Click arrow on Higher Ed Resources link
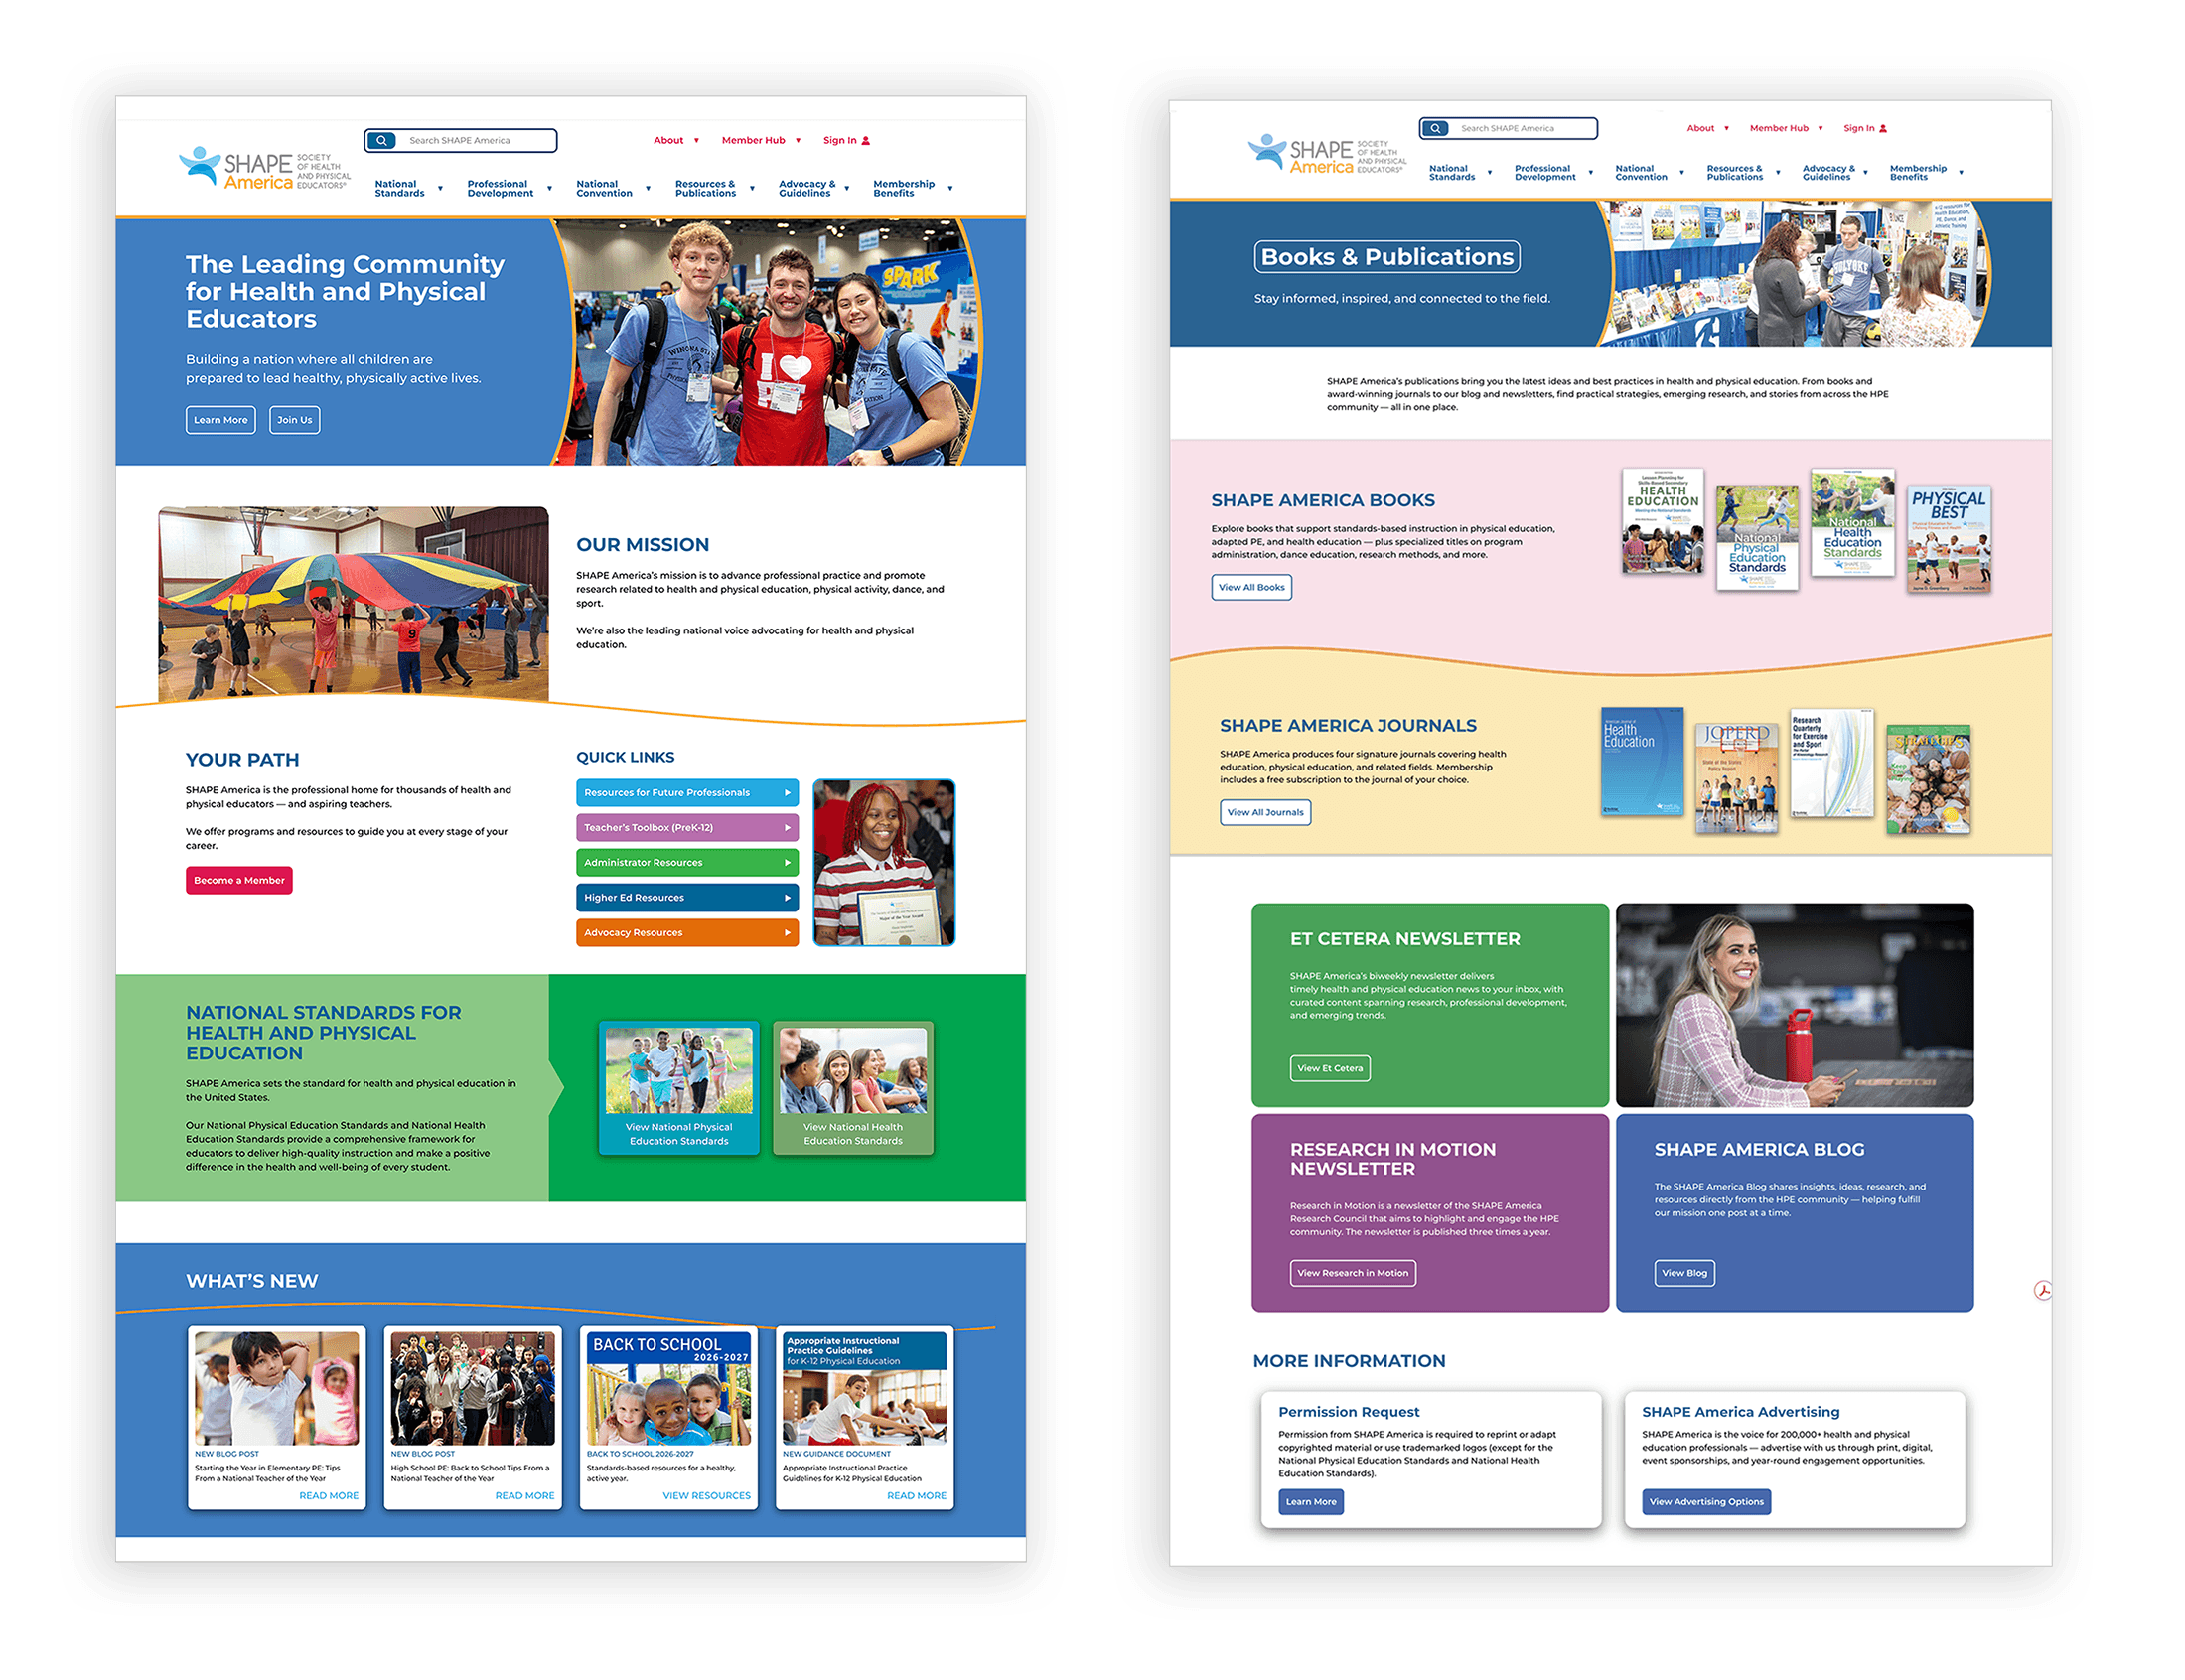 tap(787, 898)
